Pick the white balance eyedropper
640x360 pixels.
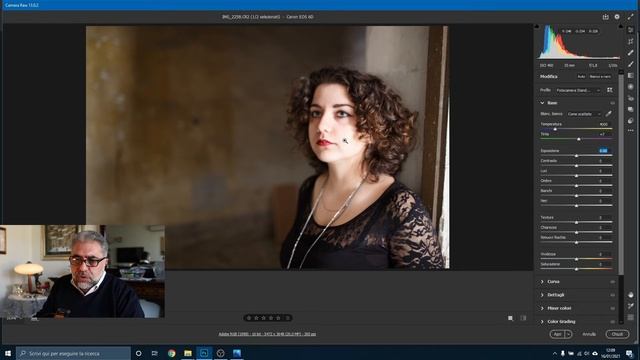[x=608, y=114]
